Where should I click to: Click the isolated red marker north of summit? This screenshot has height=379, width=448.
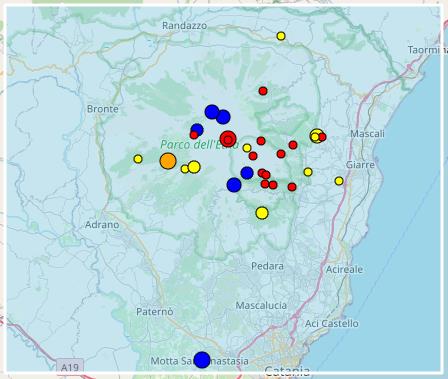click(263, 91)
